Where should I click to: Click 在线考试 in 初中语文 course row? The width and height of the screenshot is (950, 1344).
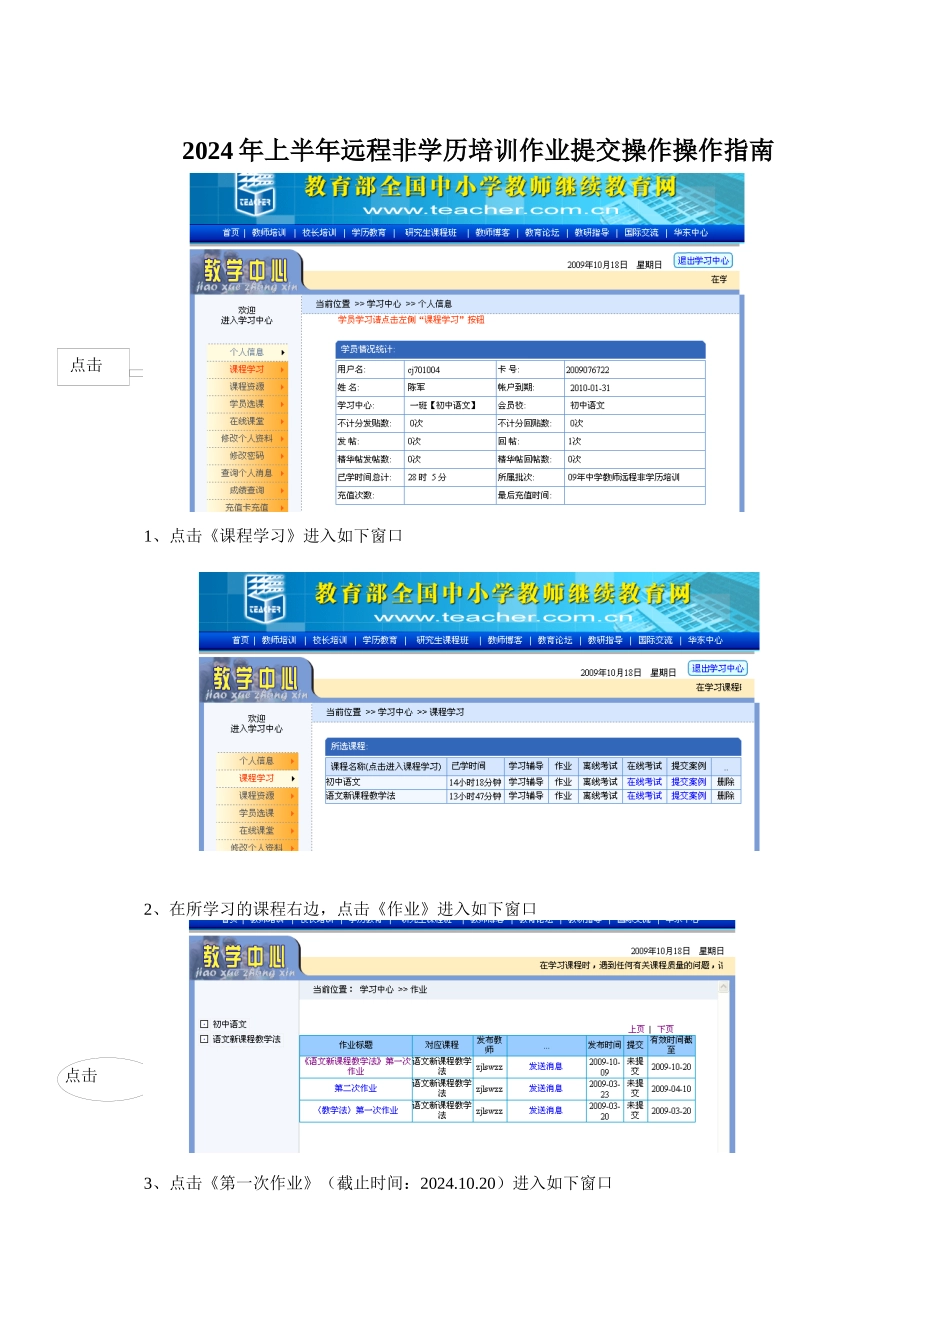pyautogui.click(x=644, y=782)
